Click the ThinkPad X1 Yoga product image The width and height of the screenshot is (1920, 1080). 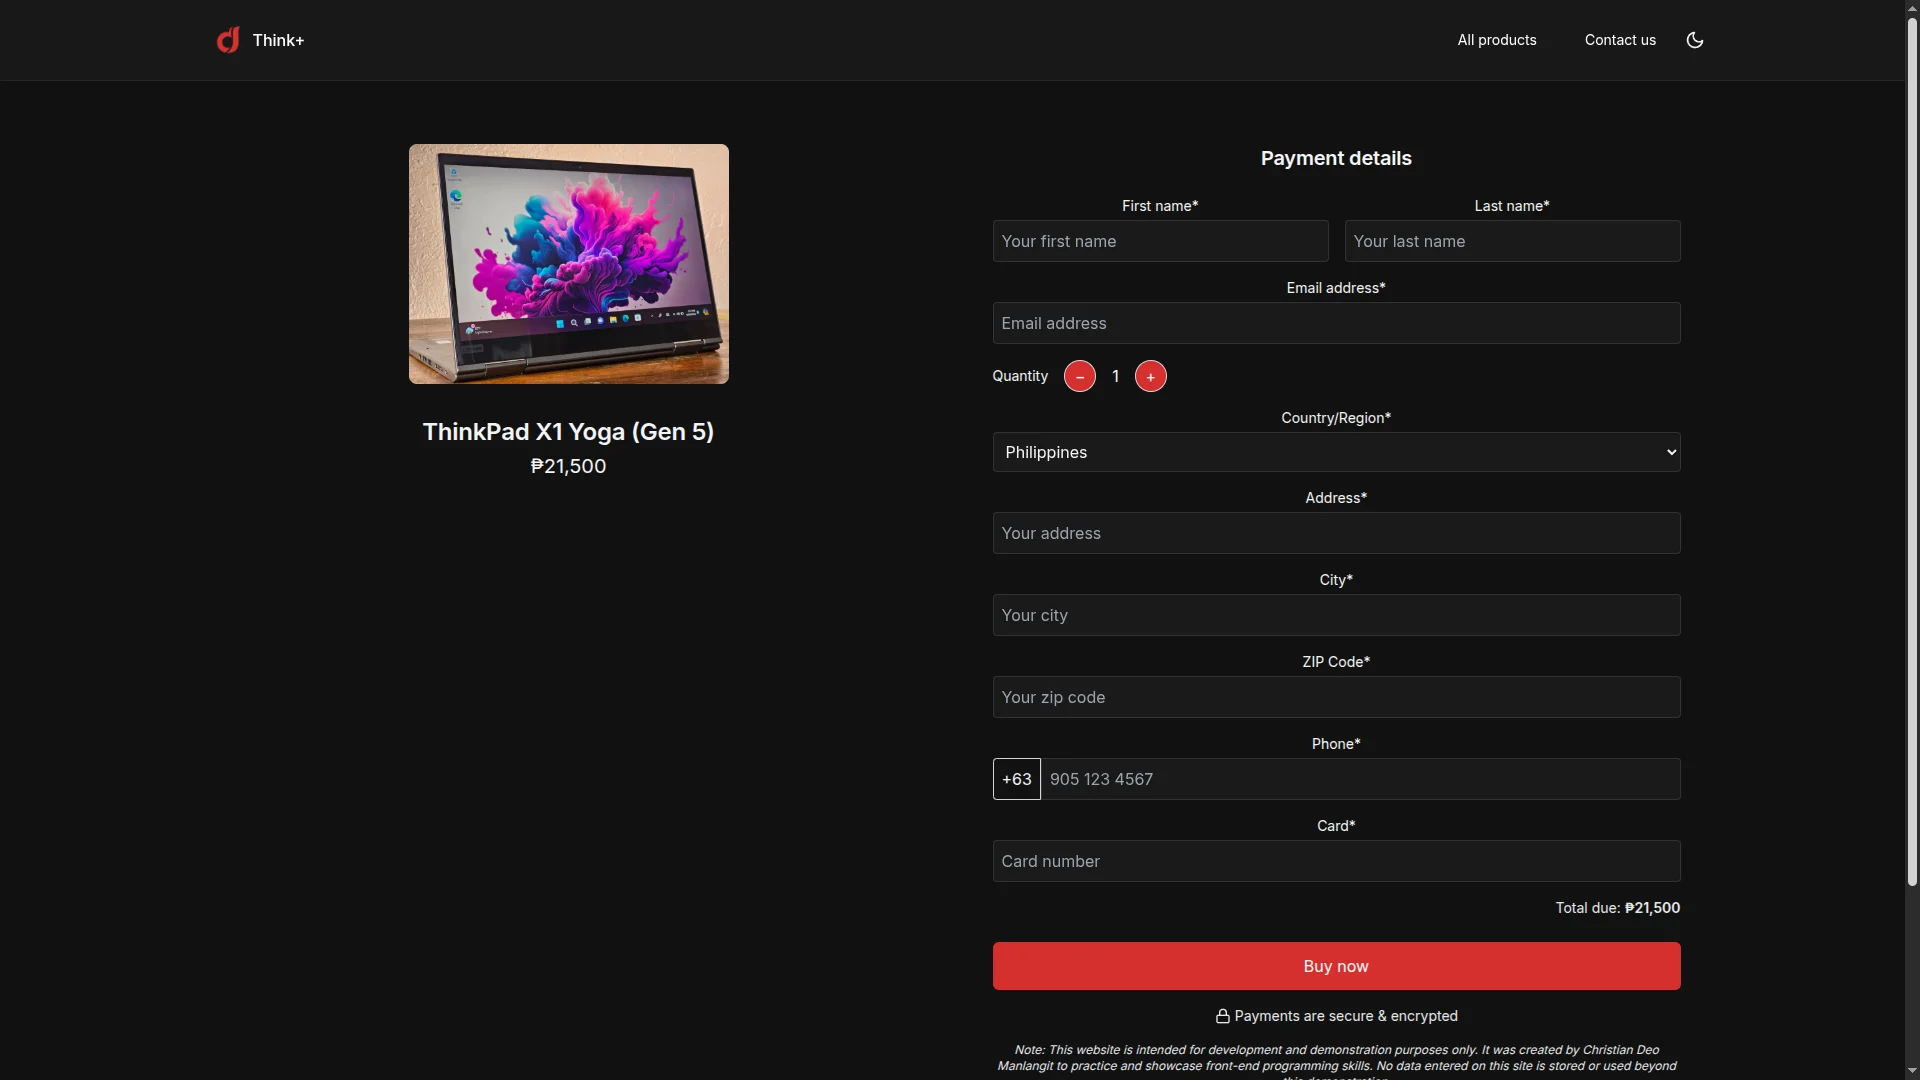coord(568,264)
